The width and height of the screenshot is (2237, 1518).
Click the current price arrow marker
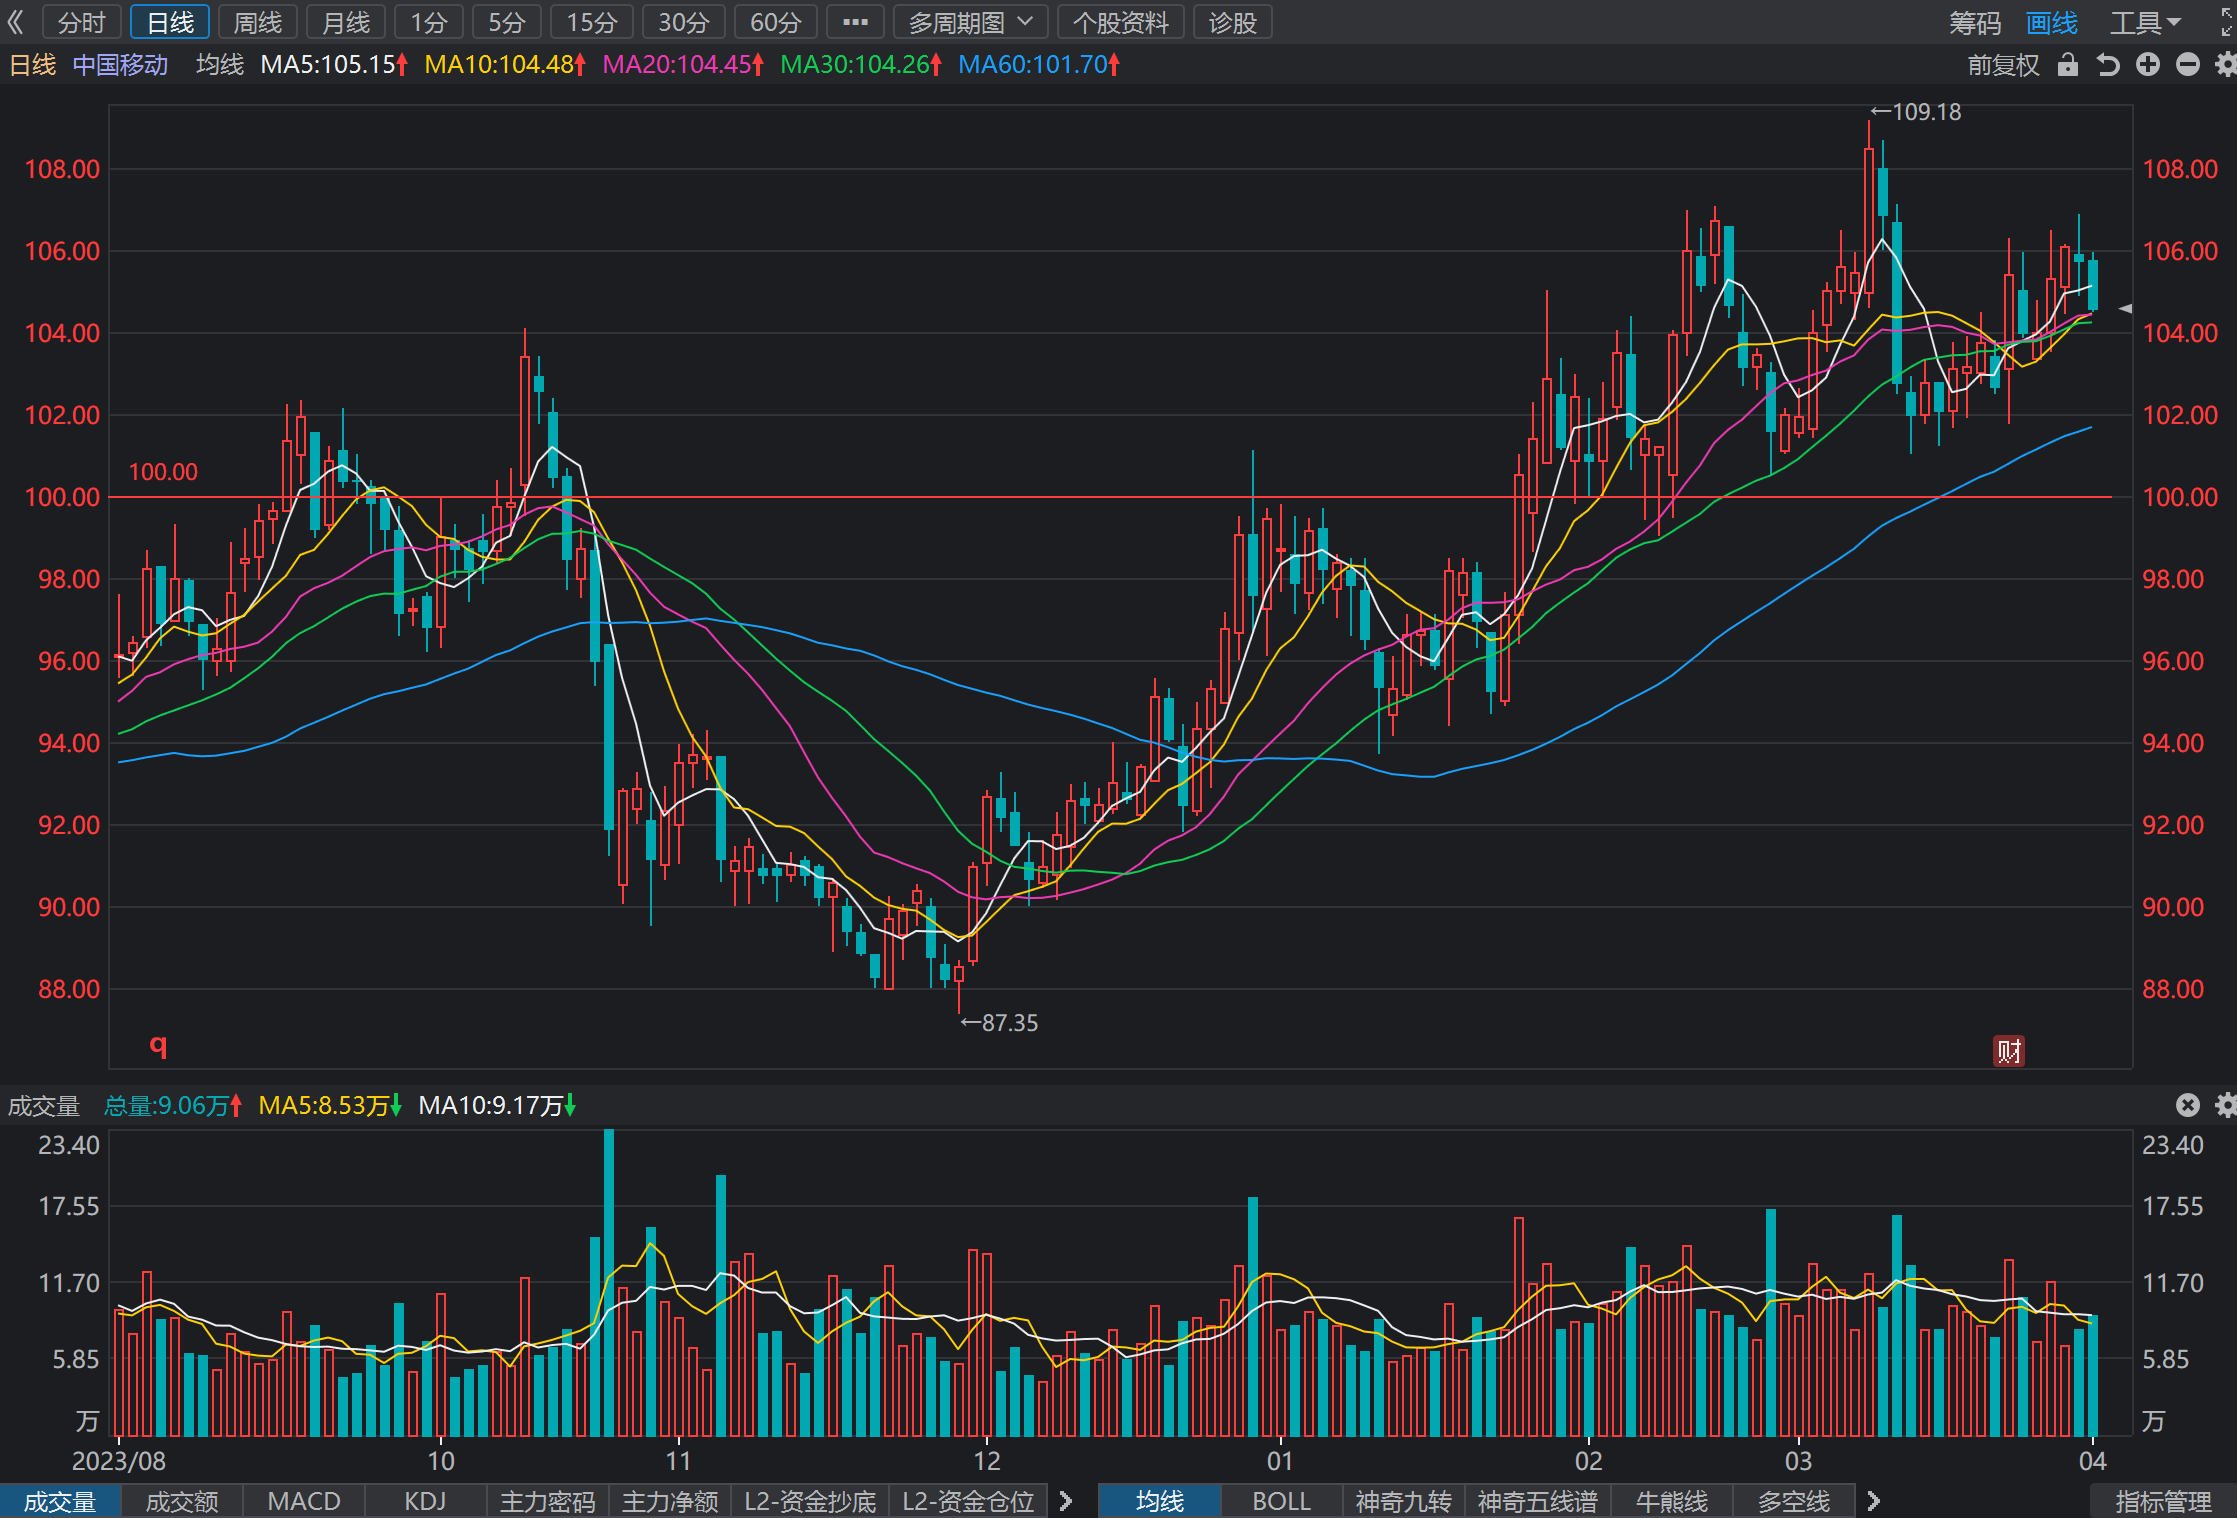(2125, 308)
